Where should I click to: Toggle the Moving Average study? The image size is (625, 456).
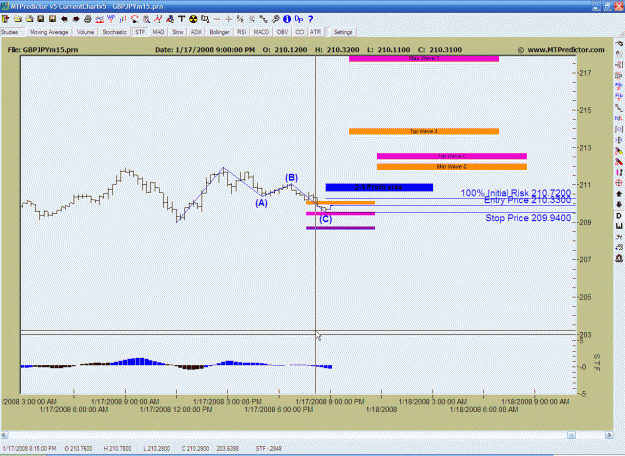(49, 32)
